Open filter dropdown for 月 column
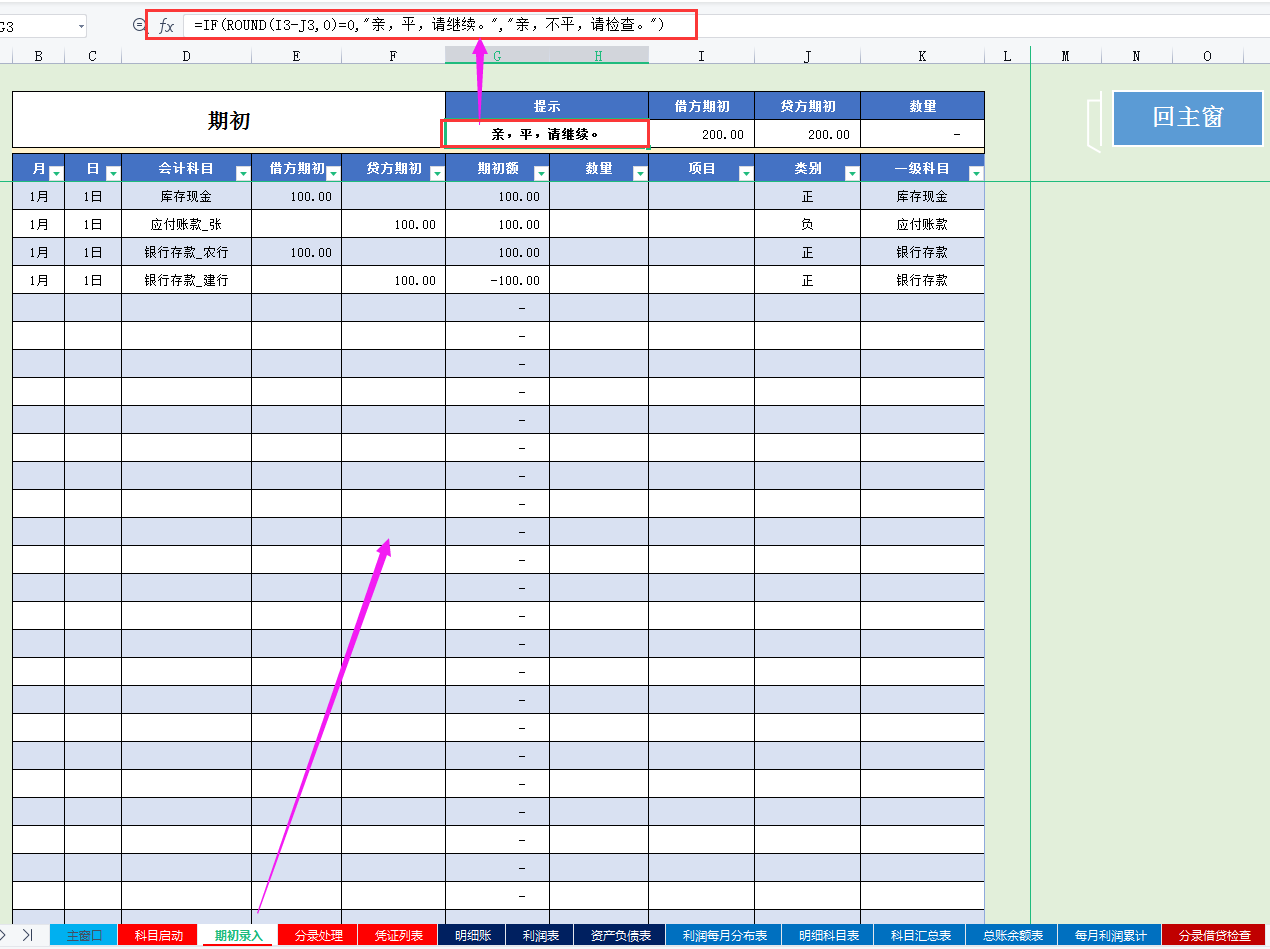 click(x=55, y=173)
